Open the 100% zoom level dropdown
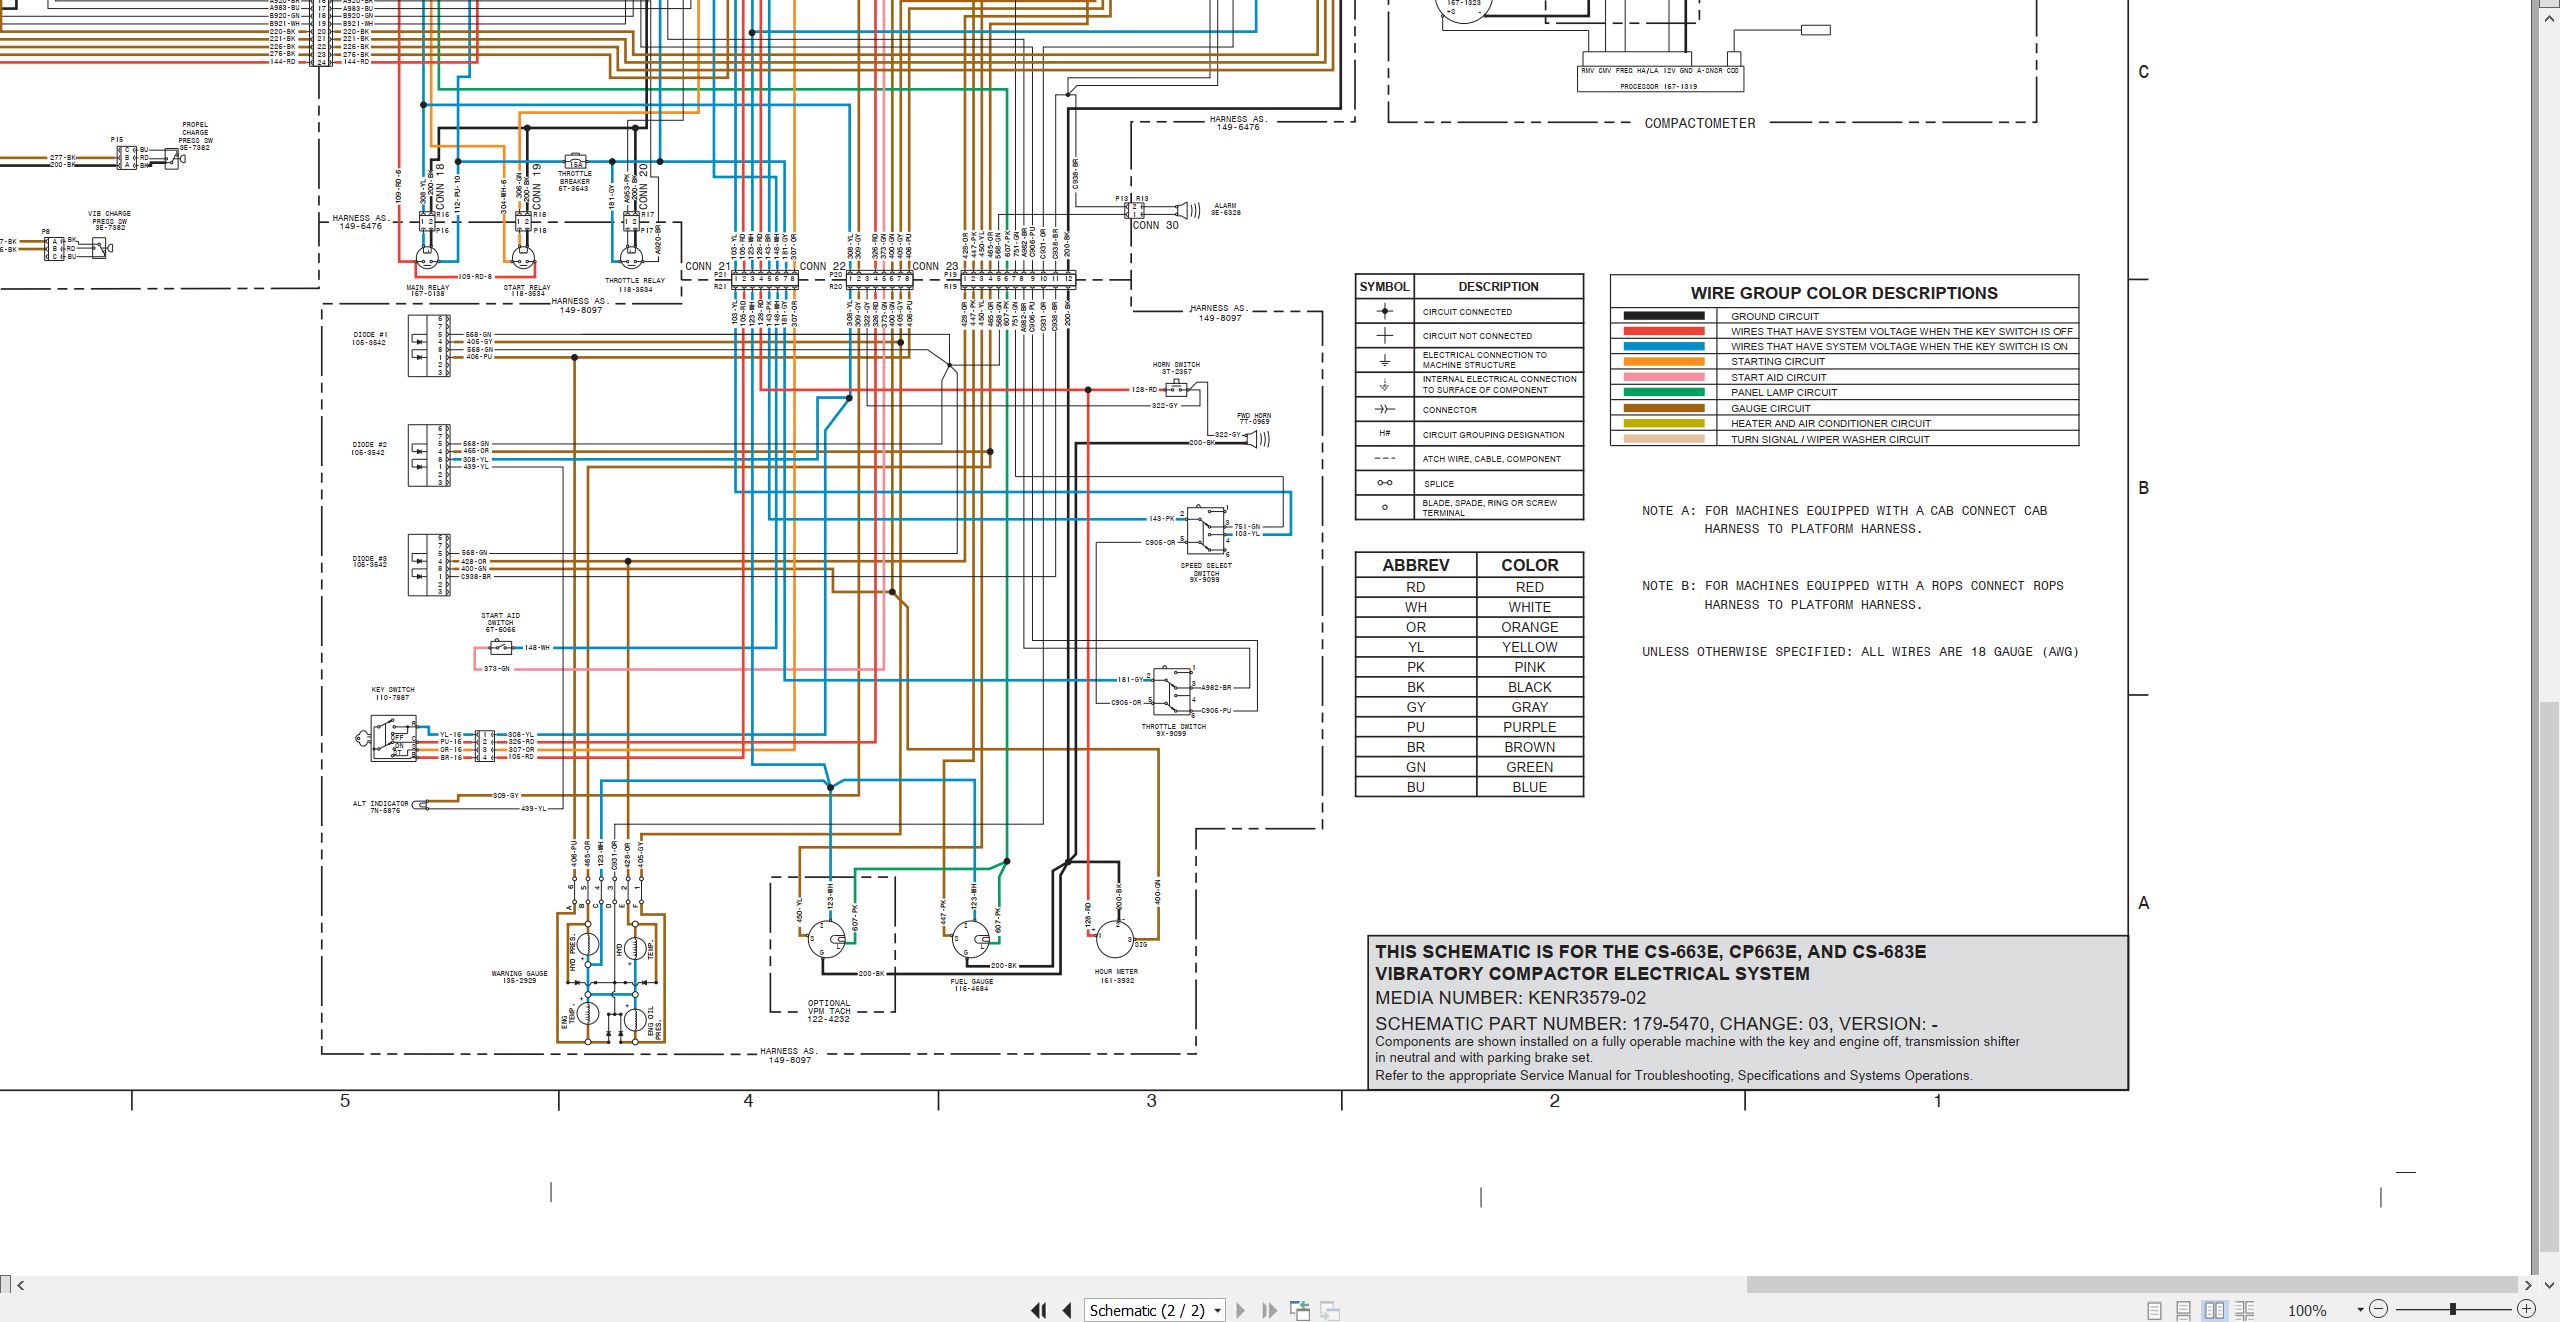The image size is (2560, 1322). pos(2360,1310)
